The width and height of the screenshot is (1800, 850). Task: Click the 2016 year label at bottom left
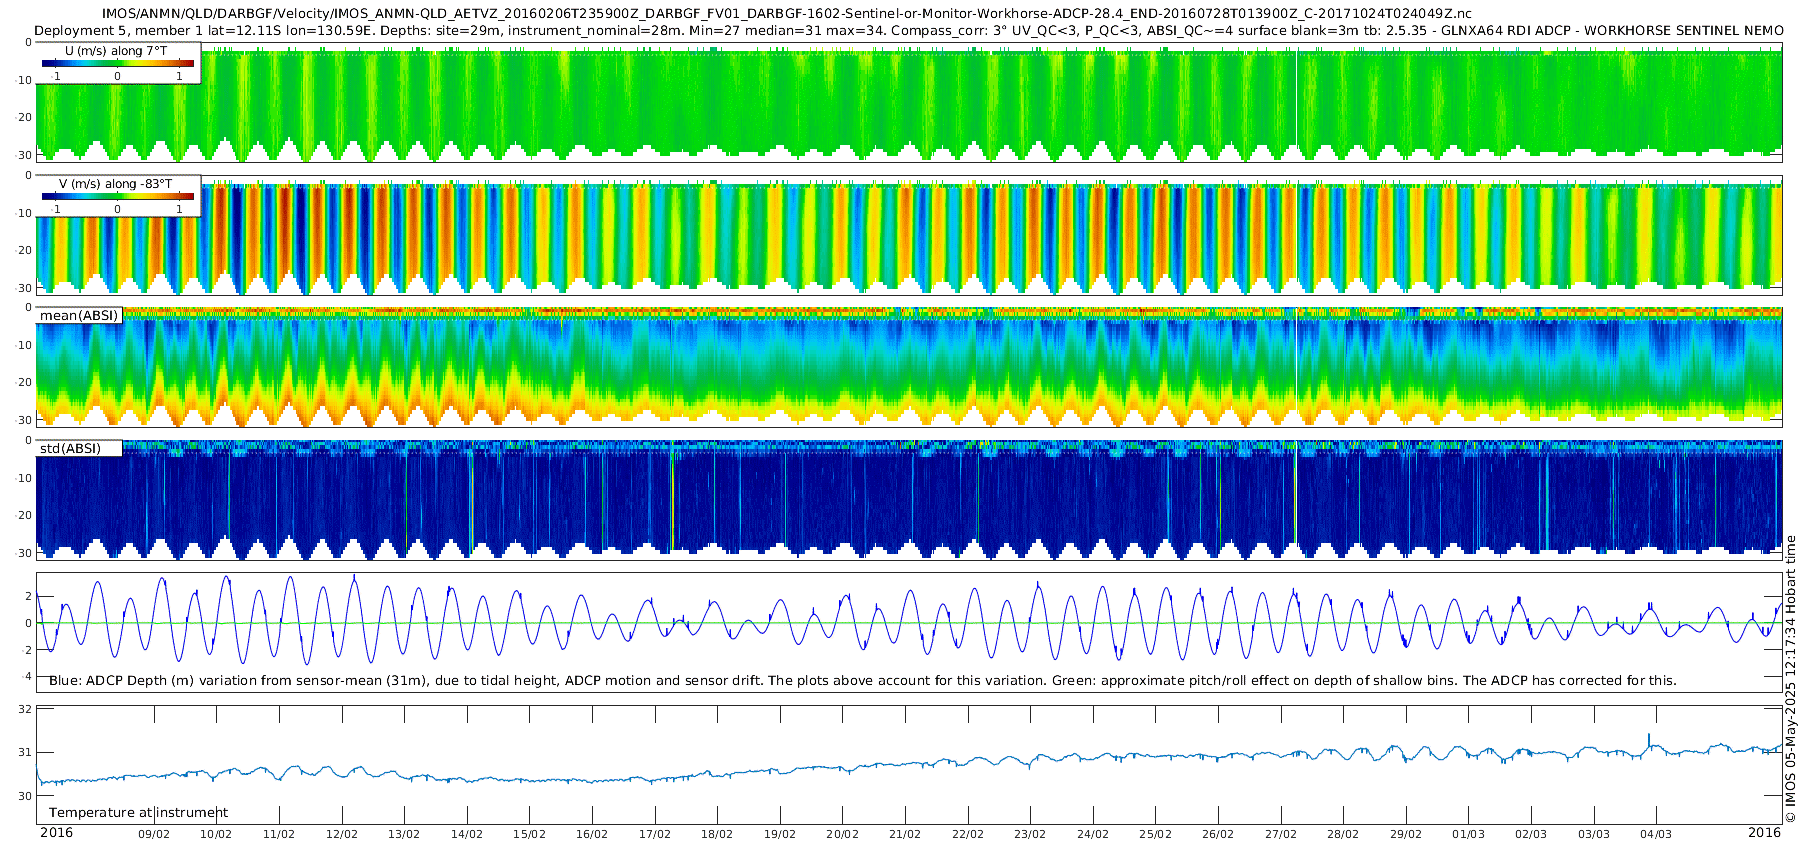click(x=56, y=833)
